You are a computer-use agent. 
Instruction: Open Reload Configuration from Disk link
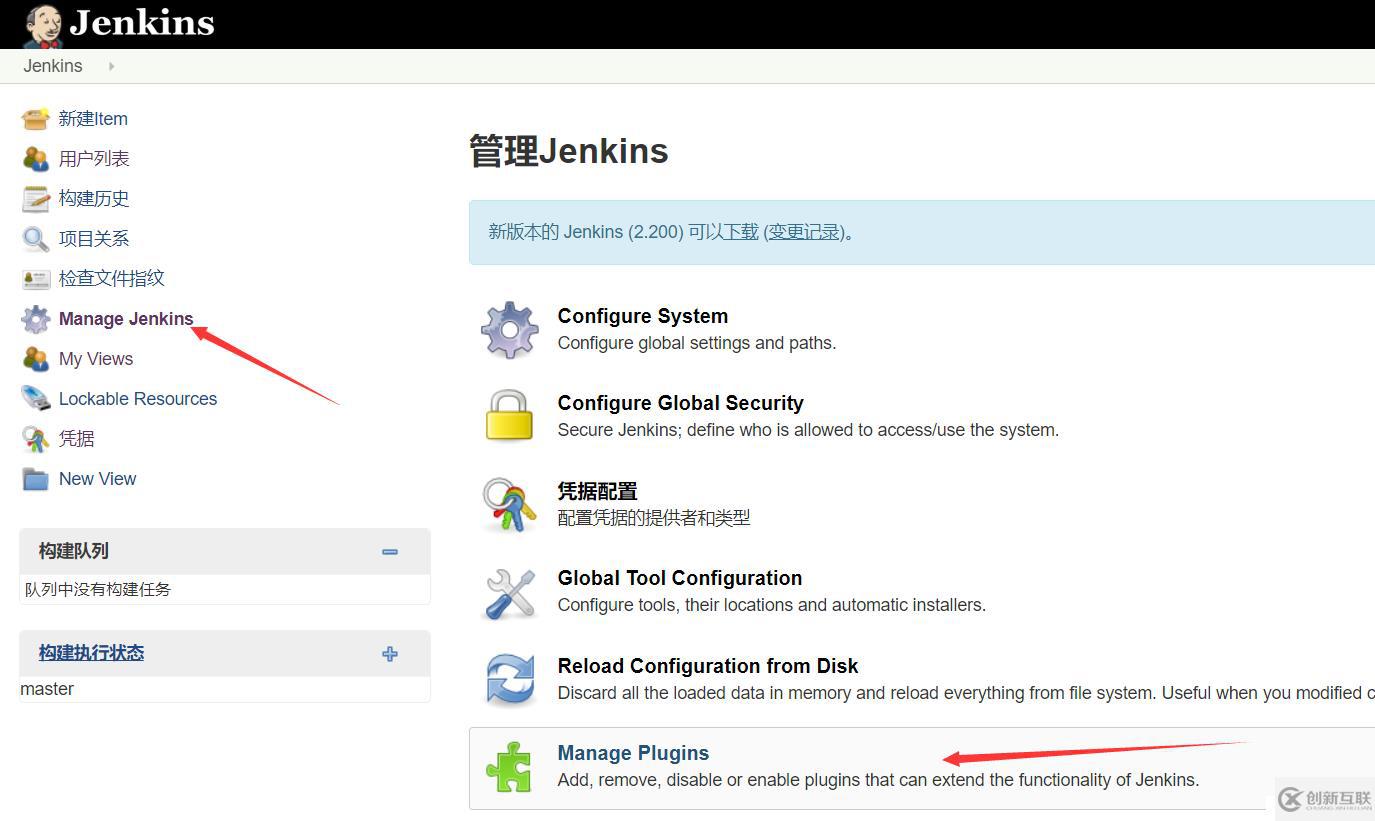click(708, 666)
